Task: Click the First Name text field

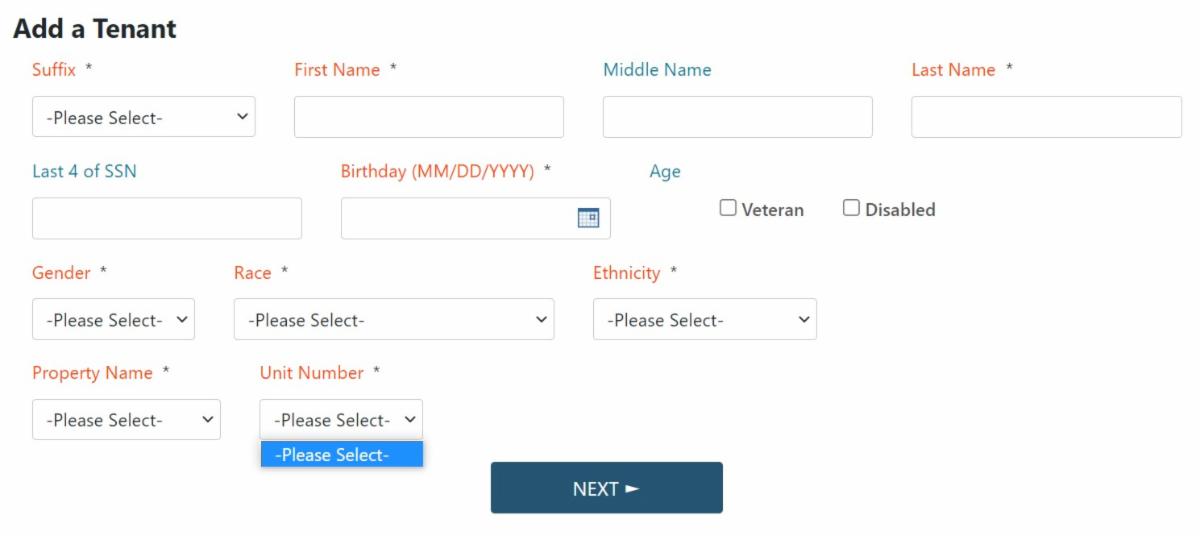Action: 428,117
